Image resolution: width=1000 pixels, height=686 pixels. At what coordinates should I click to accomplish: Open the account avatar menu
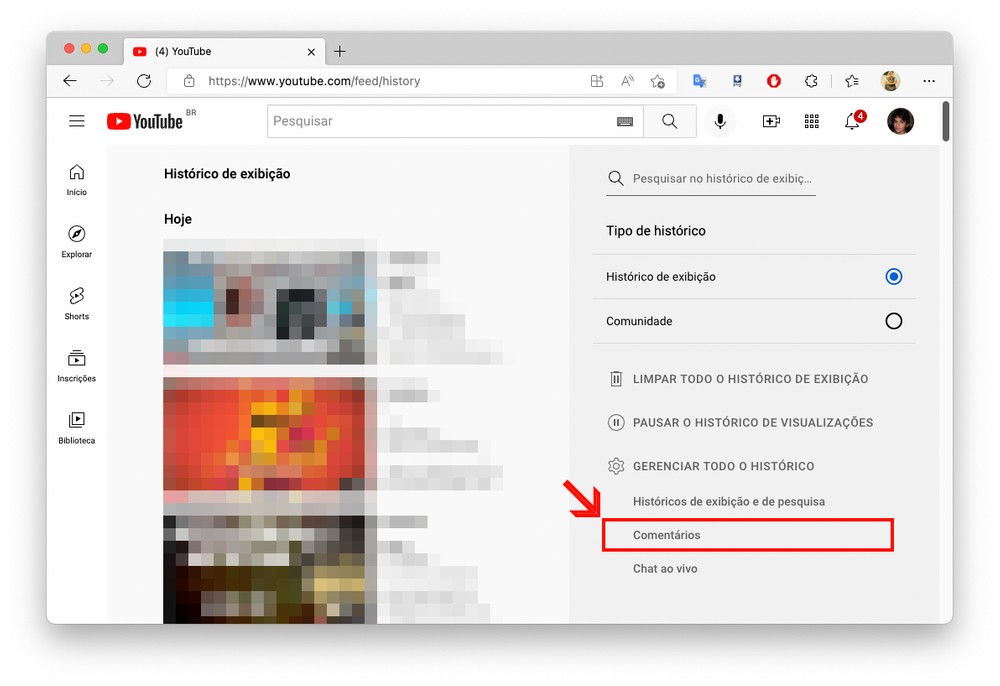point(900,121)
